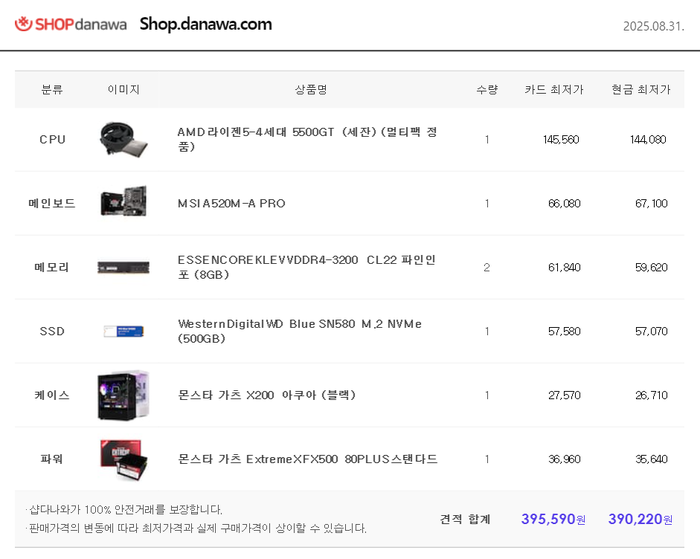The image size is (700, 559).
Task: Open the power supply thumbnail
Action: [x=124, y=460]
